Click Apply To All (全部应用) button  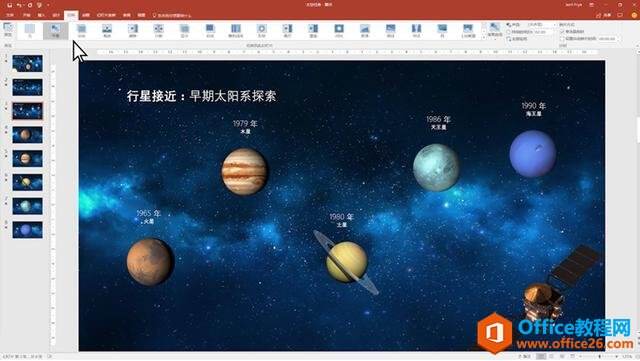[x=517, y=39]
